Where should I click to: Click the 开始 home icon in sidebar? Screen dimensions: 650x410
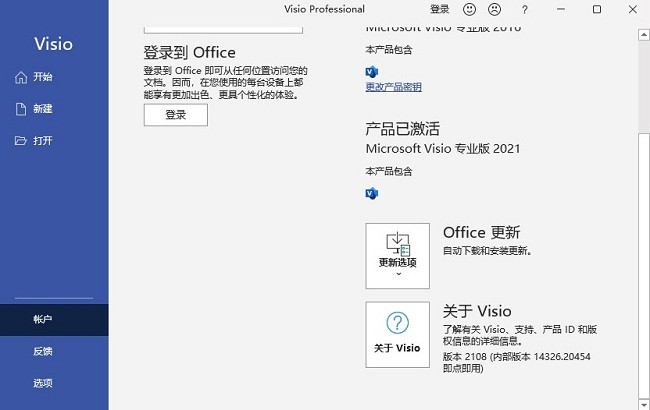(x=20, y=77)
